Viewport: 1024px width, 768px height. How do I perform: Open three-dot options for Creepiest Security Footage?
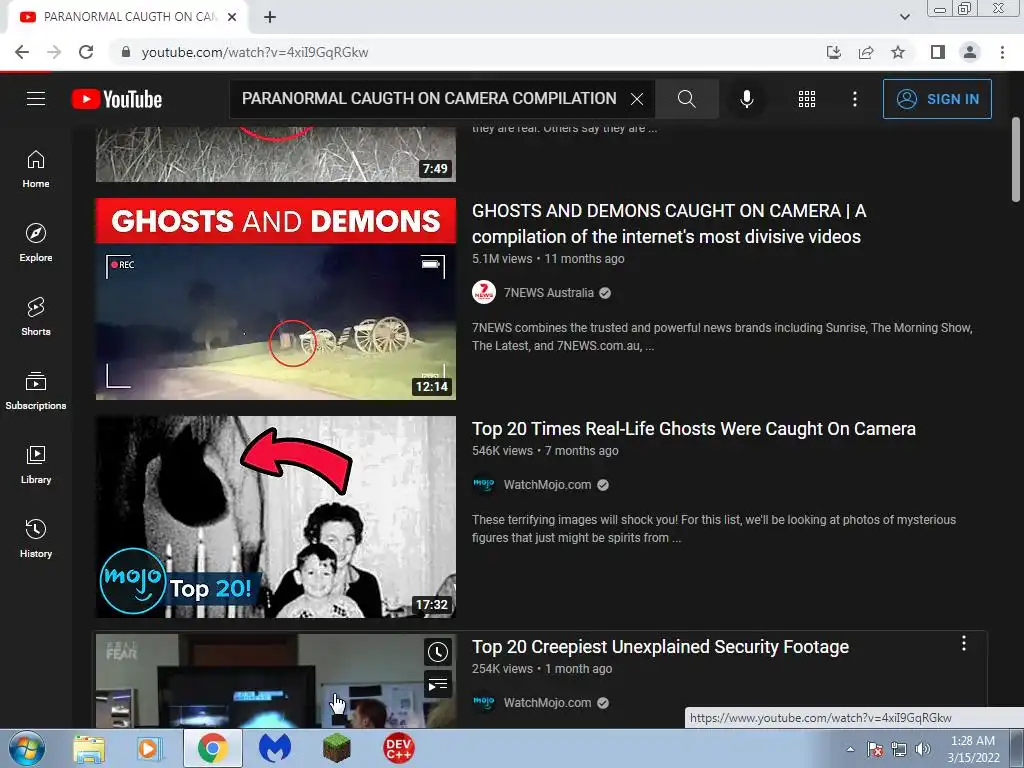click(963, 644)
